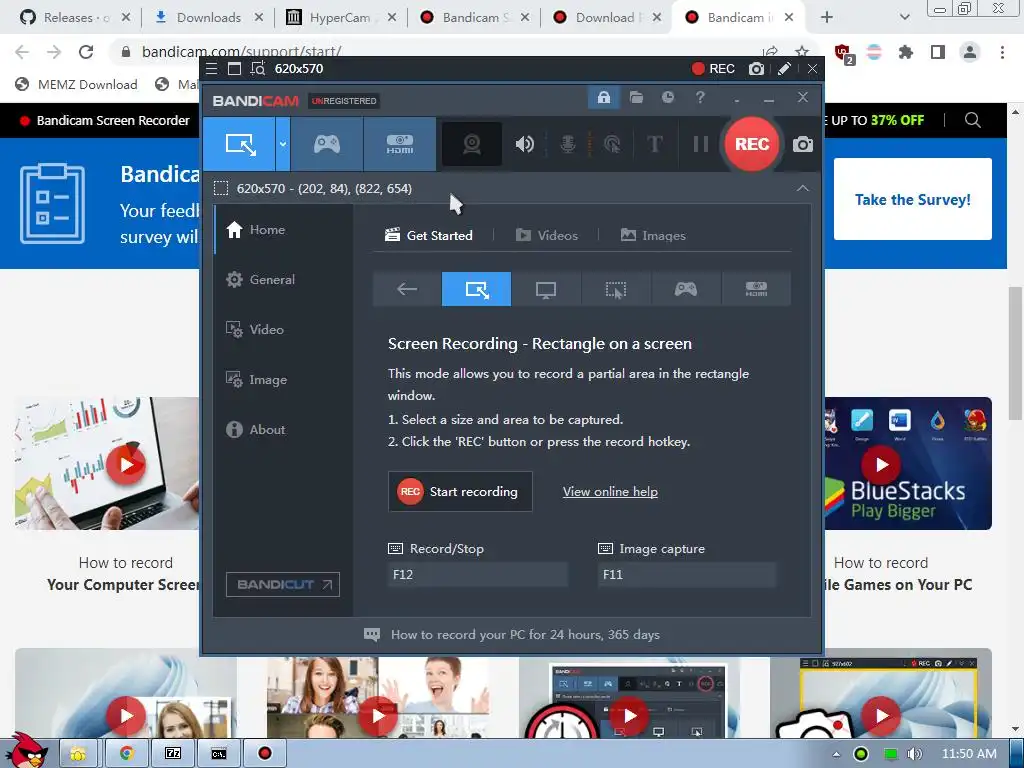
Task: Select HDMI device recording mode in top toolbar
Action: [400, 144]
